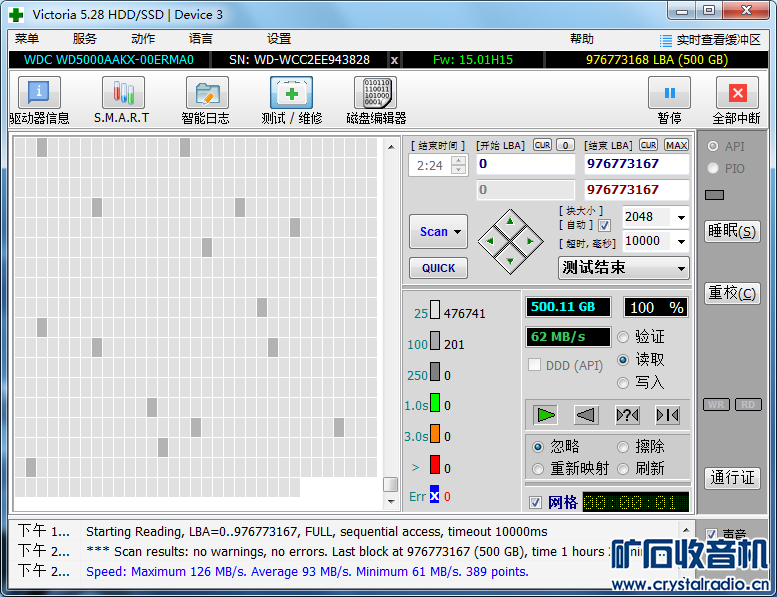The height and width of the screenshot is (597, 777).
Task: Select the erase error action
Action: (623, 447)
